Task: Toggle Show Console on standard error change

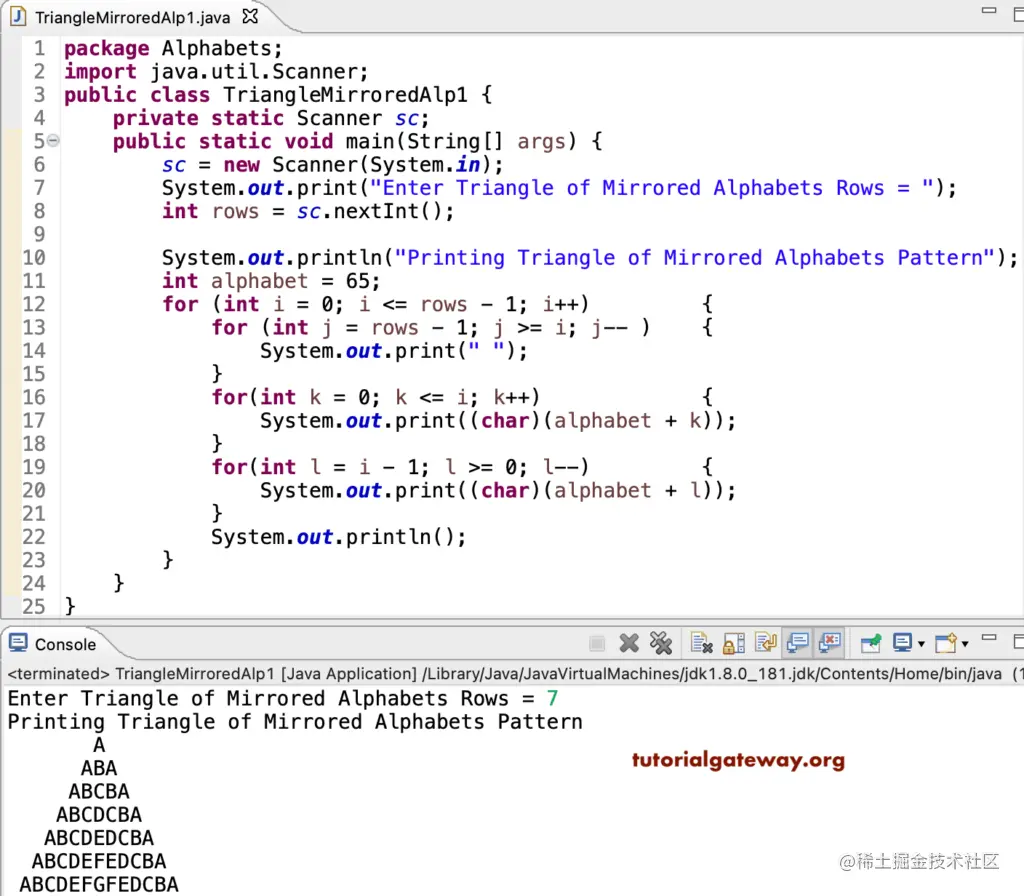Action: (829, 643)
